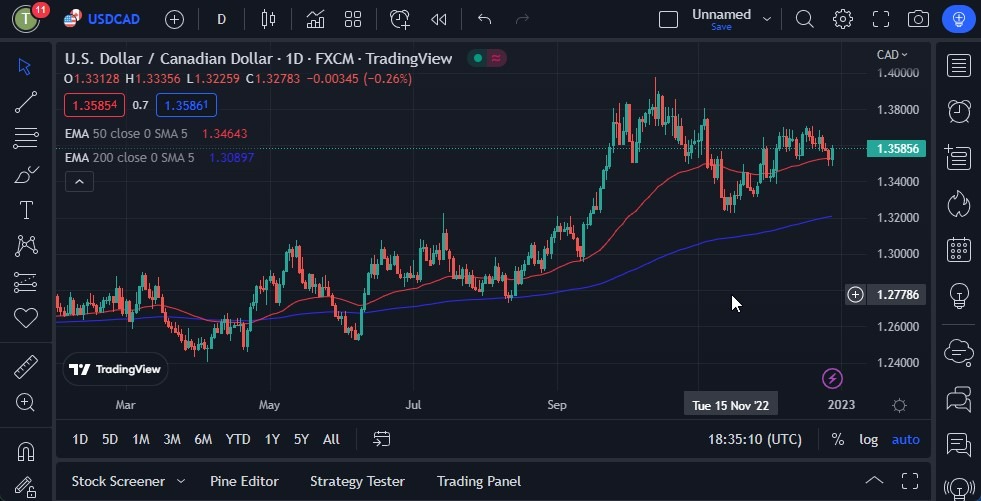Select the trend line drawing tool

pos(26,102)
